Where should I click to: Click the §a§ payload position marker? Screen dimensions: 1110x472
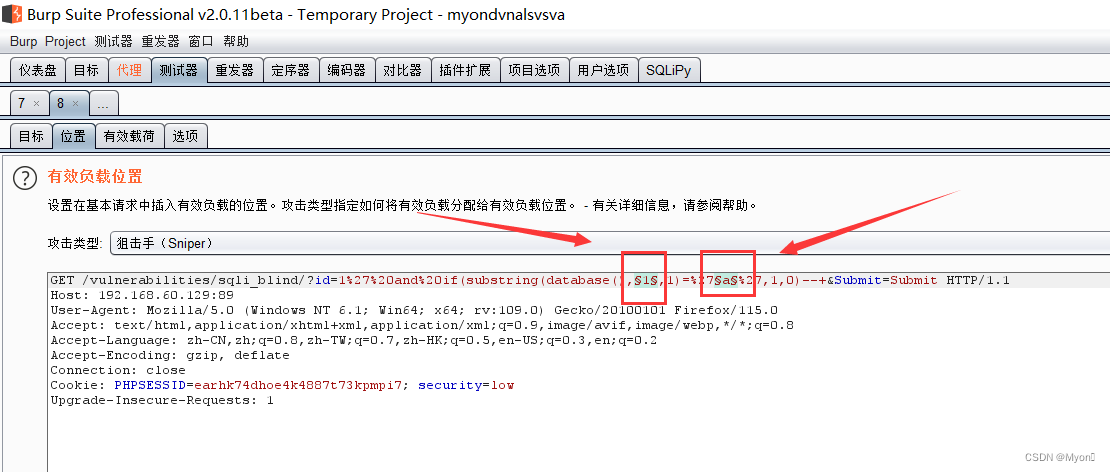[x=726, y=281]
